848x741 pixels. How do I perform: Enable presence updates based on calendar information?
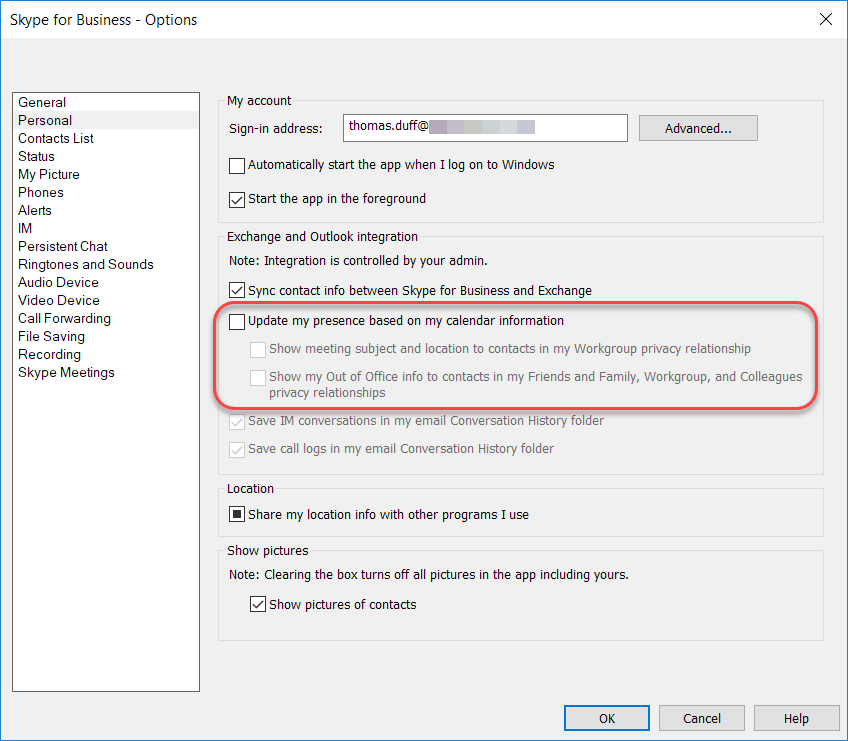(237, 321)
